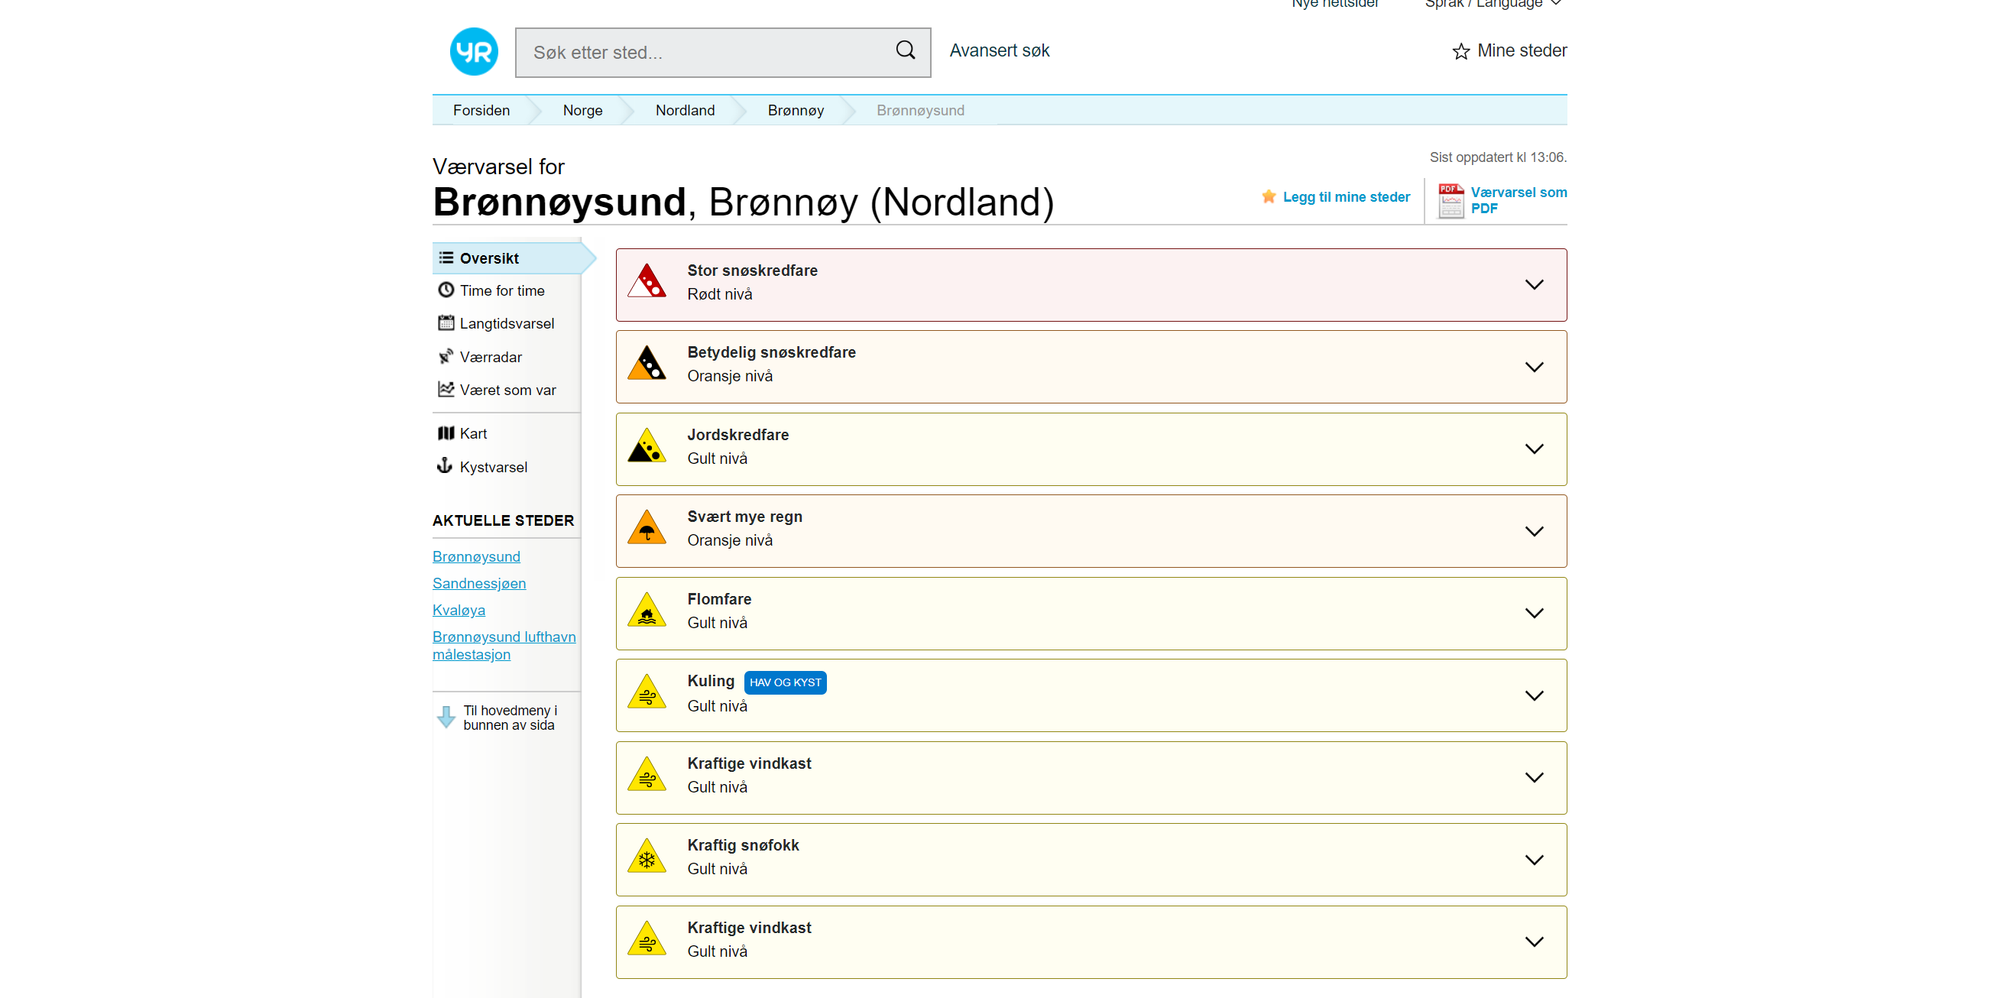Go to Norge breadcrumb

point(583,110)
